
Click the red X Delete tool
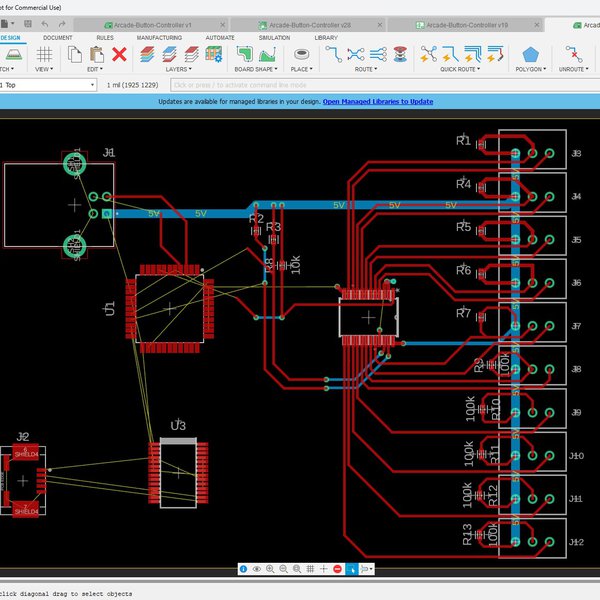[x=119, y=54]
